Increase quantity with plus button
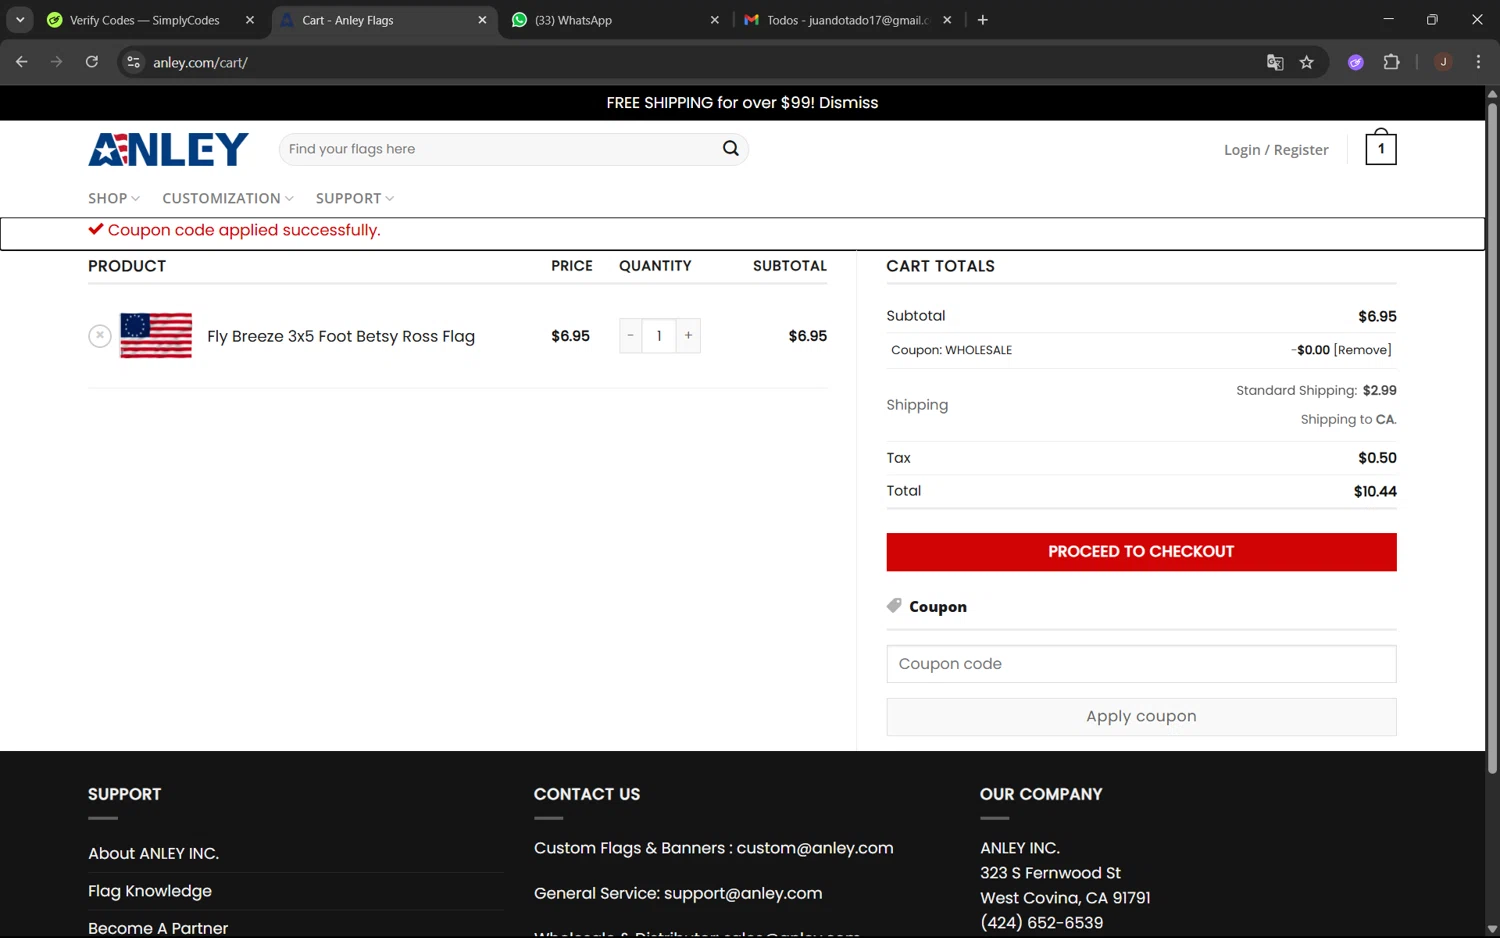This screenshot has height=938, width=1500. click(x=688, y=336)
